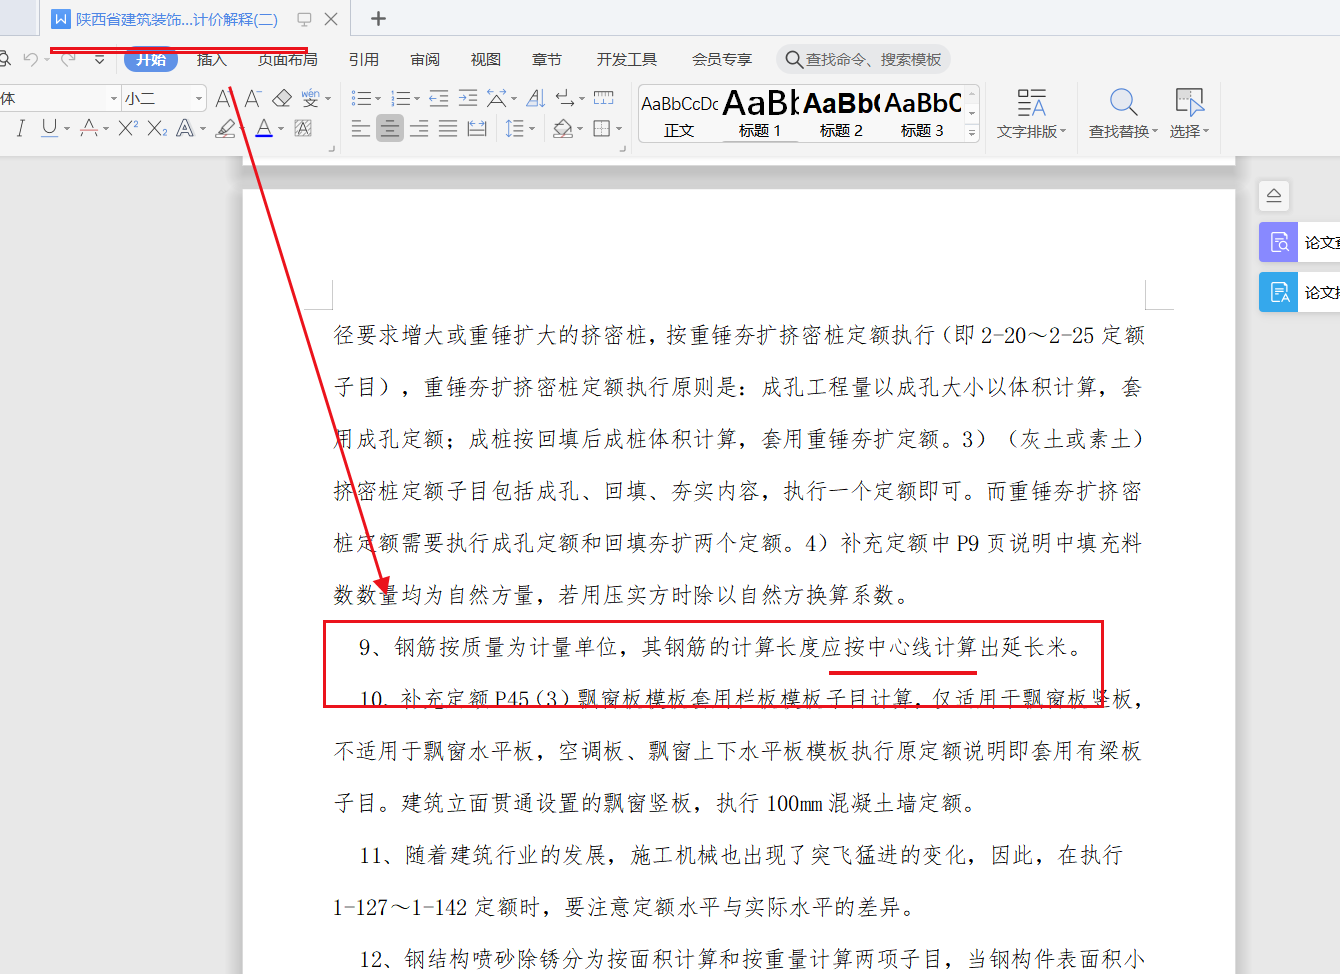Open the font color dropdown arrow
The width and height of the screenshot is (1340, 974).
[x=281, y=129]
